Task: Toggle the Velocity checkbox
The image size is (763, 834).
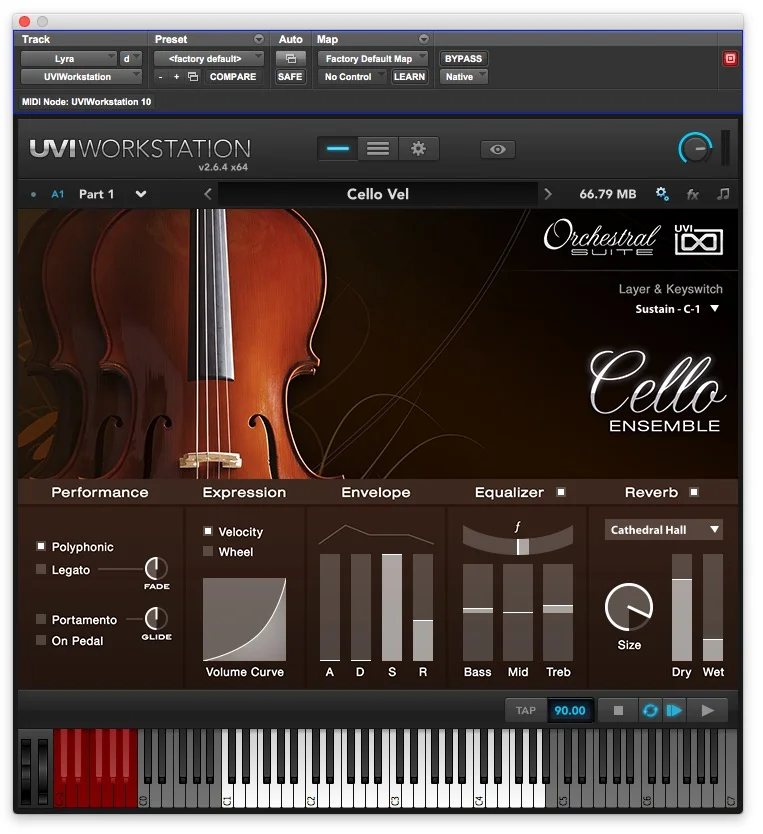Action: (208, 531)
